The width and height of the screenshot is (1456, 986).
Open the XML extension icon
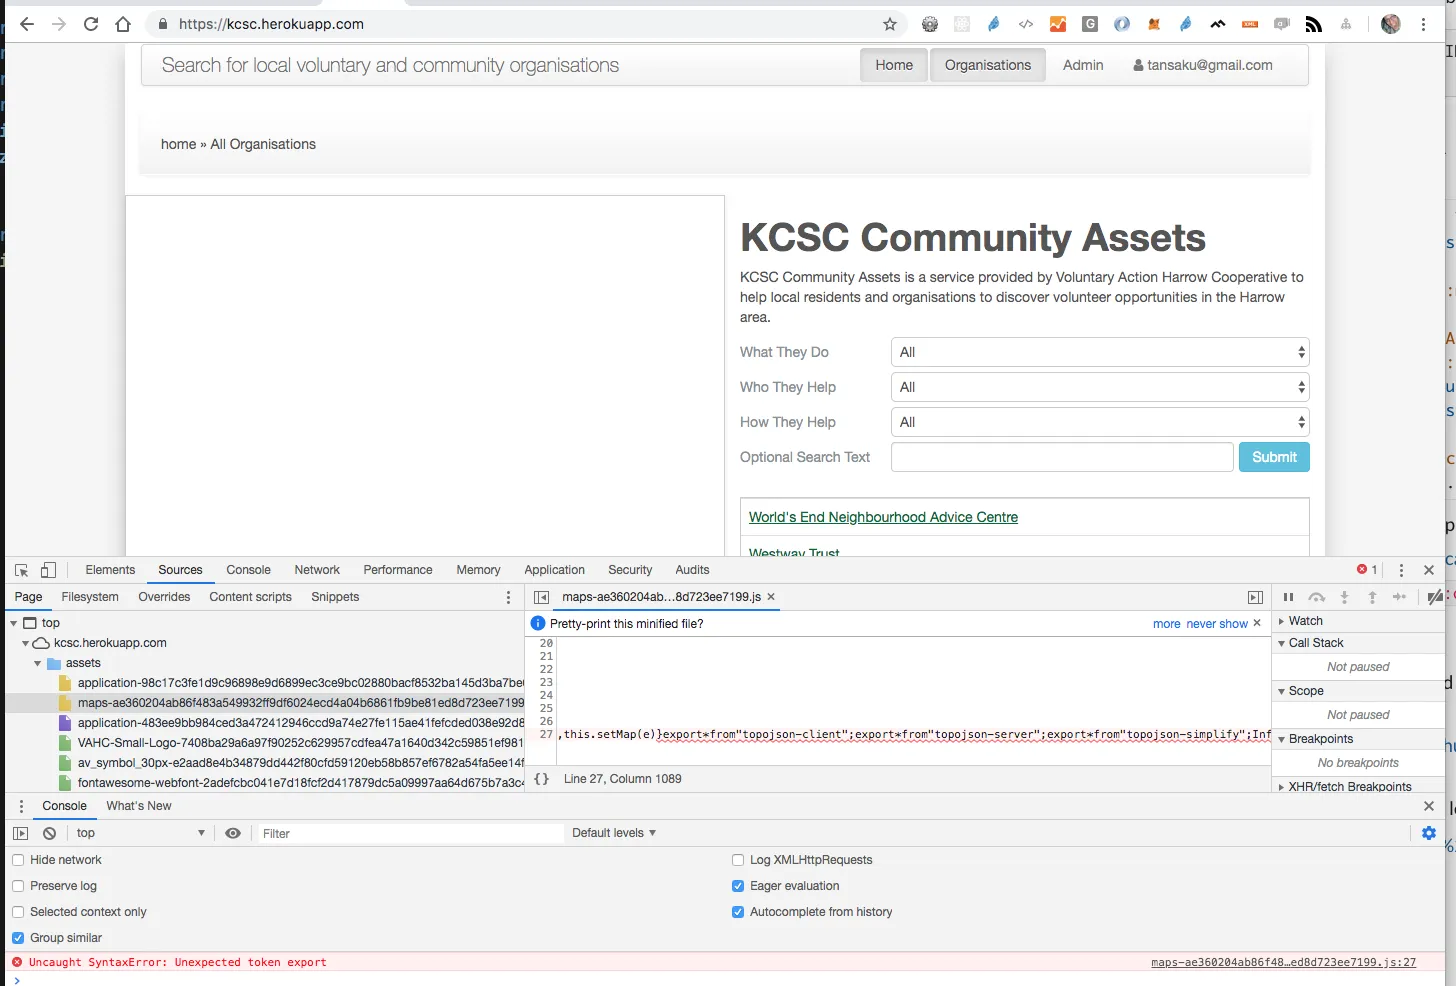pos(1250,24)
